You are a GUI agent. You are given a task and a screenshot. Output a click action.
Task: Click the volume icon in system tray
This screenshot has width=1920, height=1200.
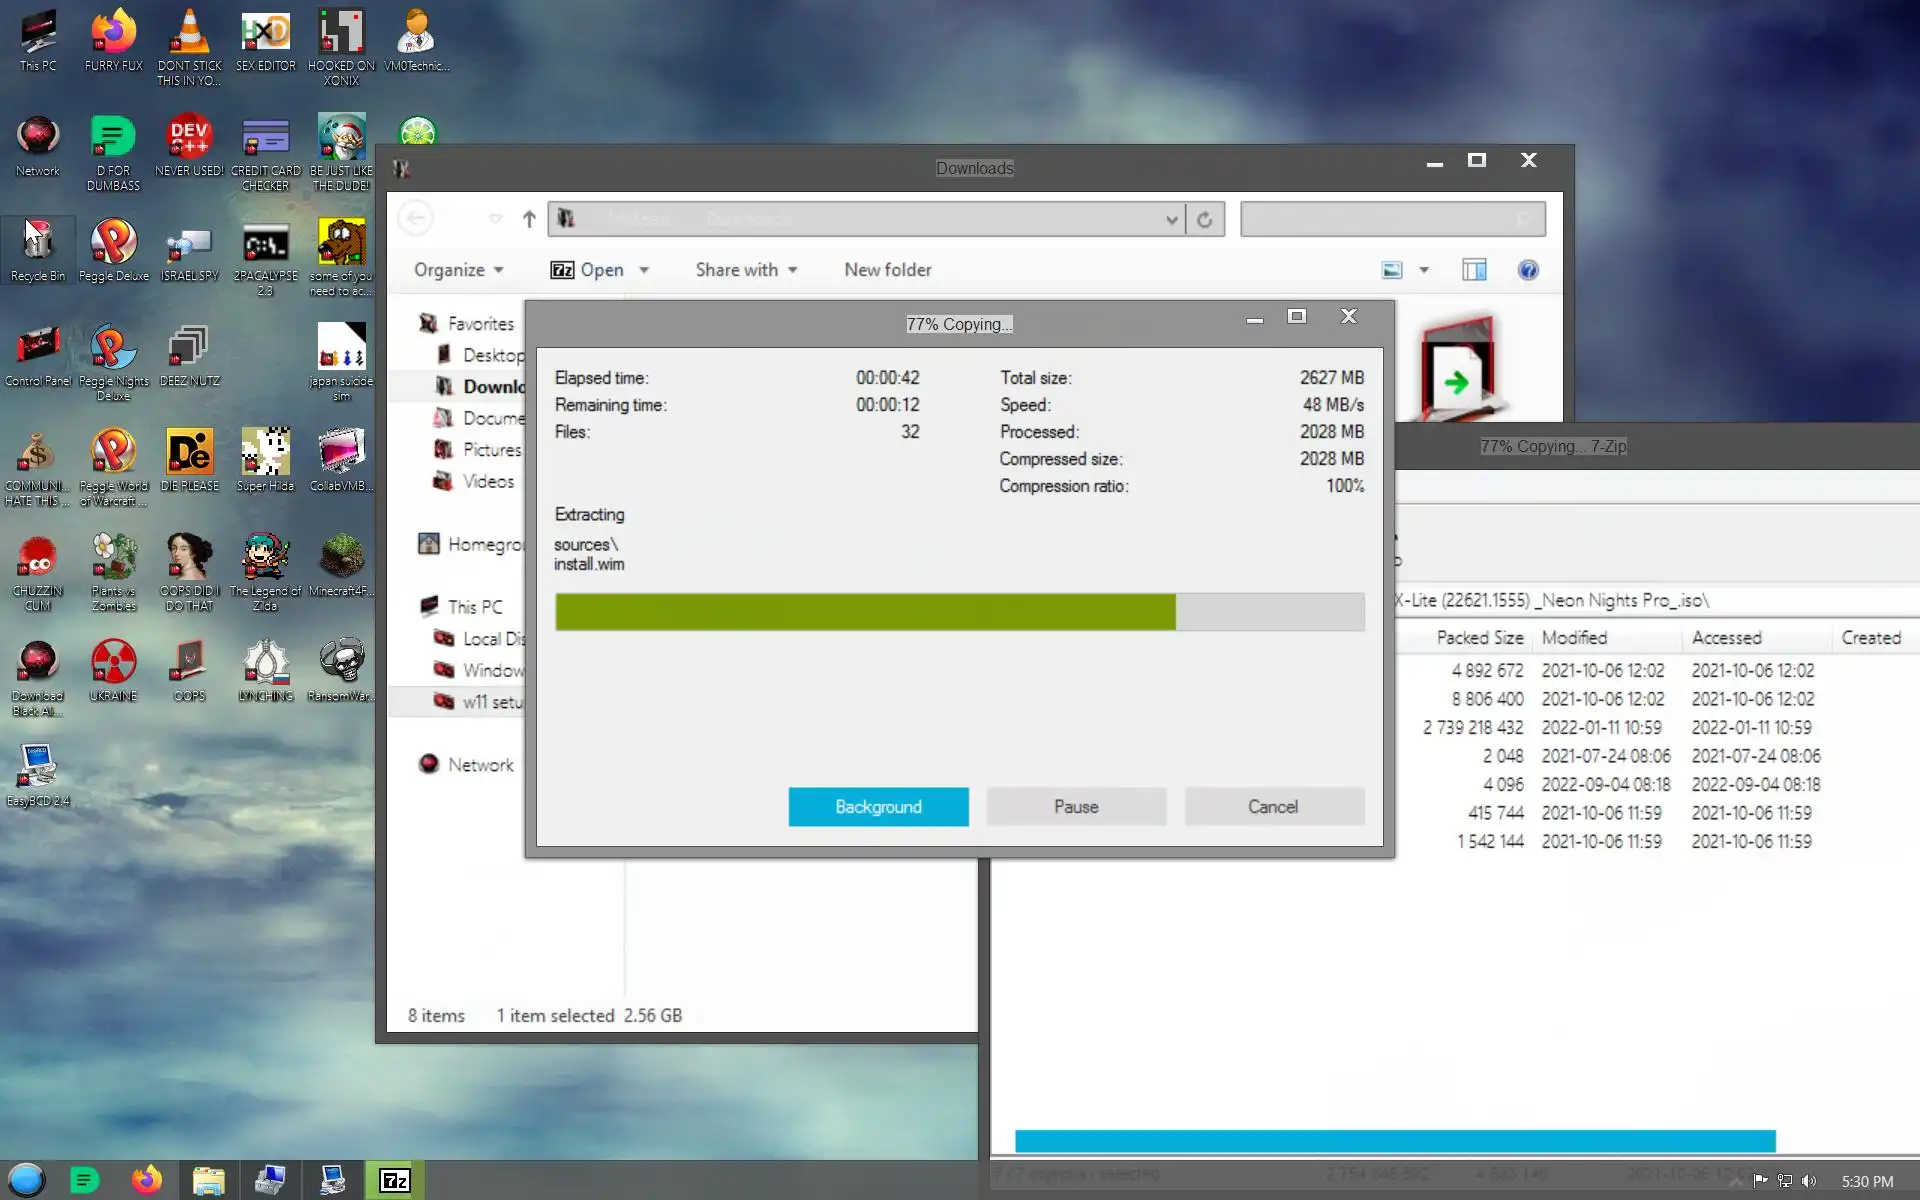coord(1809,1181)
